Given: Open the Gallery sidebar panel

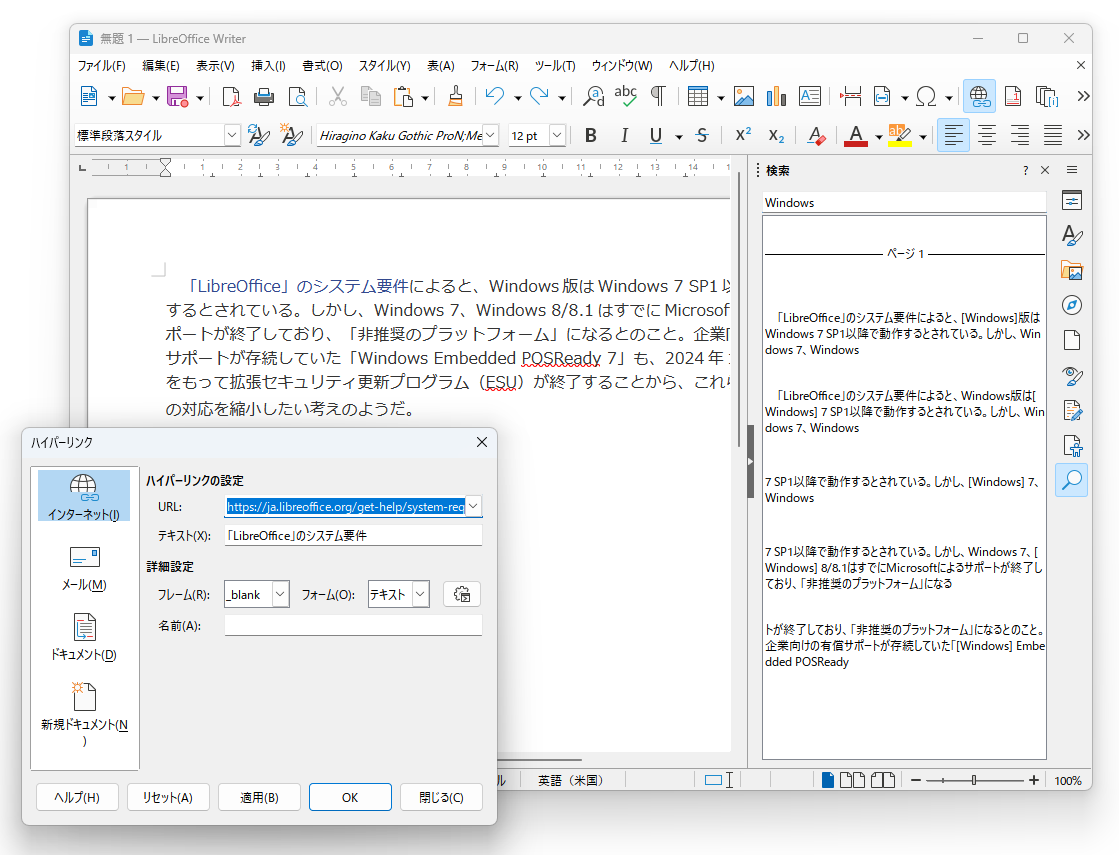Looking at the screenshot, I should 1072,270.
